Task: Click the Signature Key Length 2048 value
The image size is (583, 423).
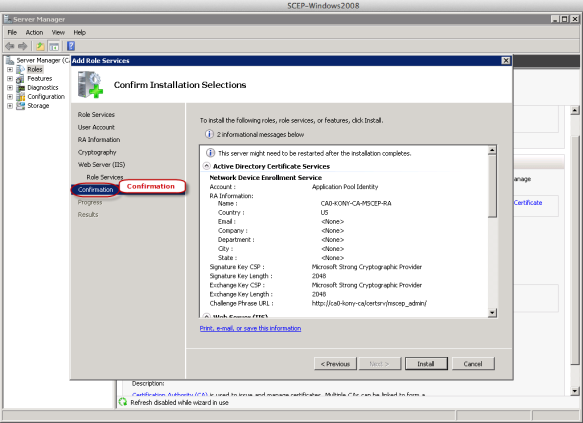Action: tap(319, 276)
